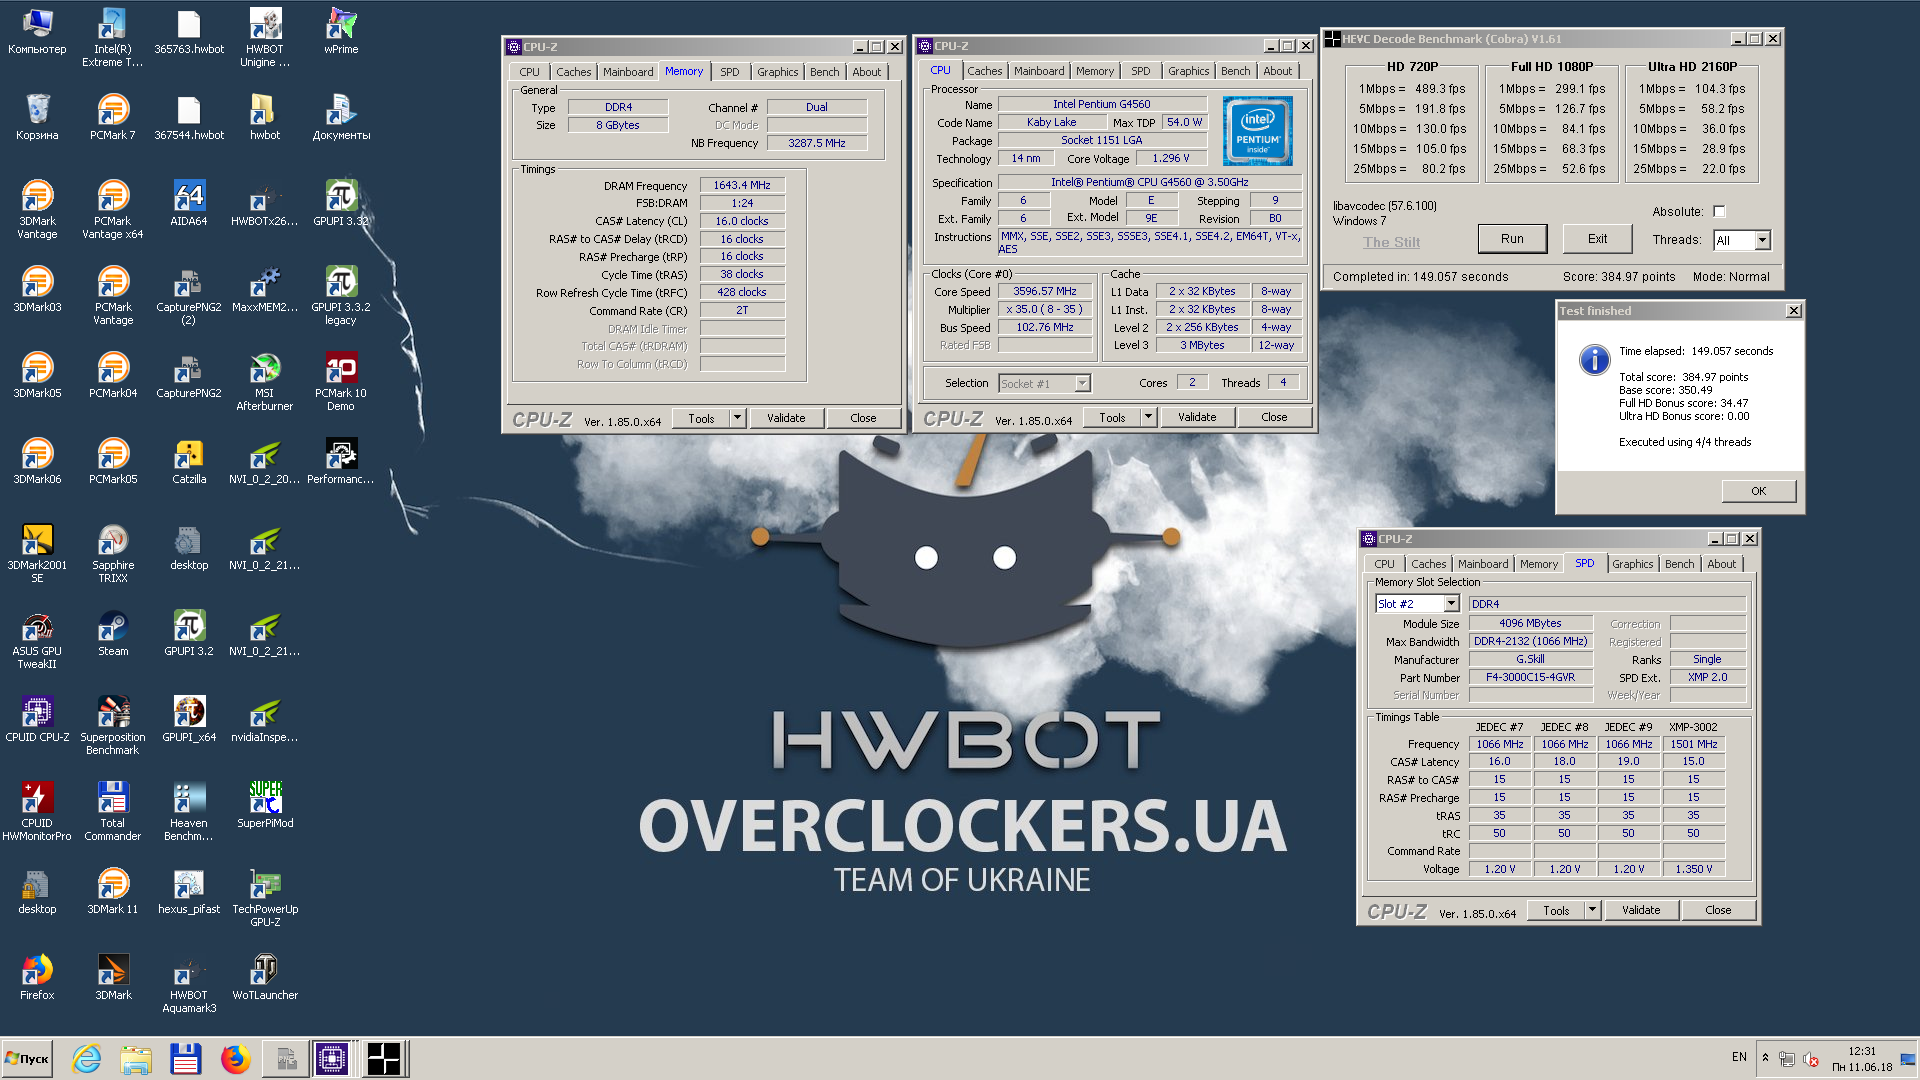Open the WoTLauncher desktop icon
Viewport: 1920px width, 1080px height.
point(265,978)
